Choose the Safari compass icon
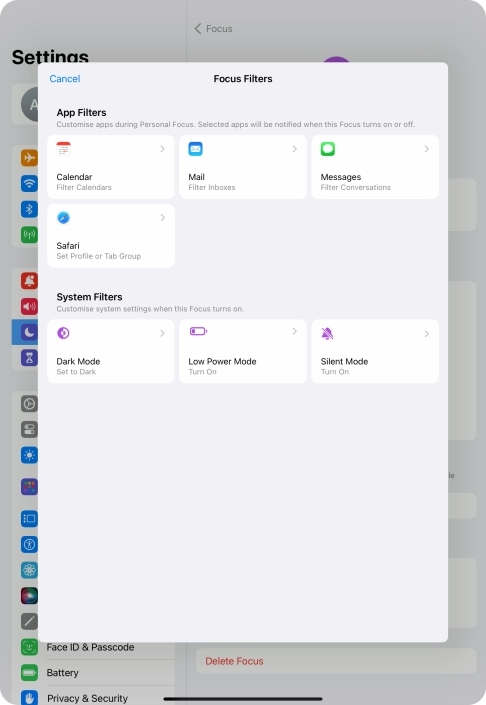This screenshot has height=705, width=486. 63,218
